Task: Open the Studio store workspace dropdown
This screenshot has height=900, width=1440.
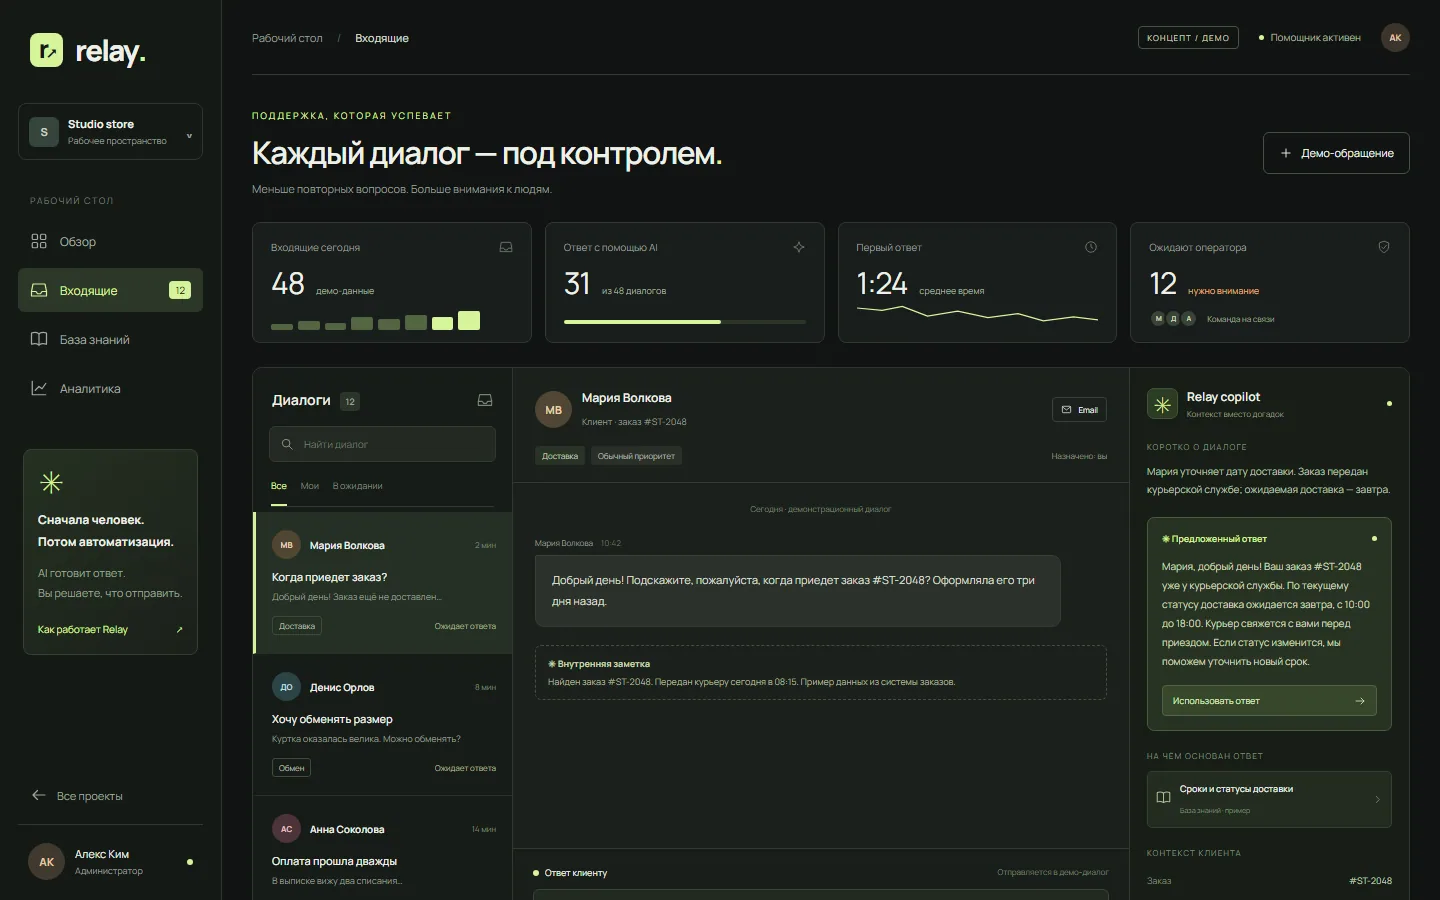Action: coord(110,132)
